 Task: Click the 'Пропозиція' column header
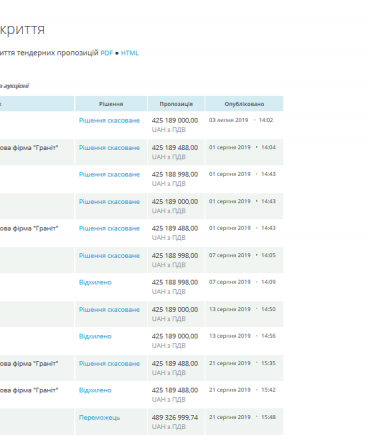point(176,104)
